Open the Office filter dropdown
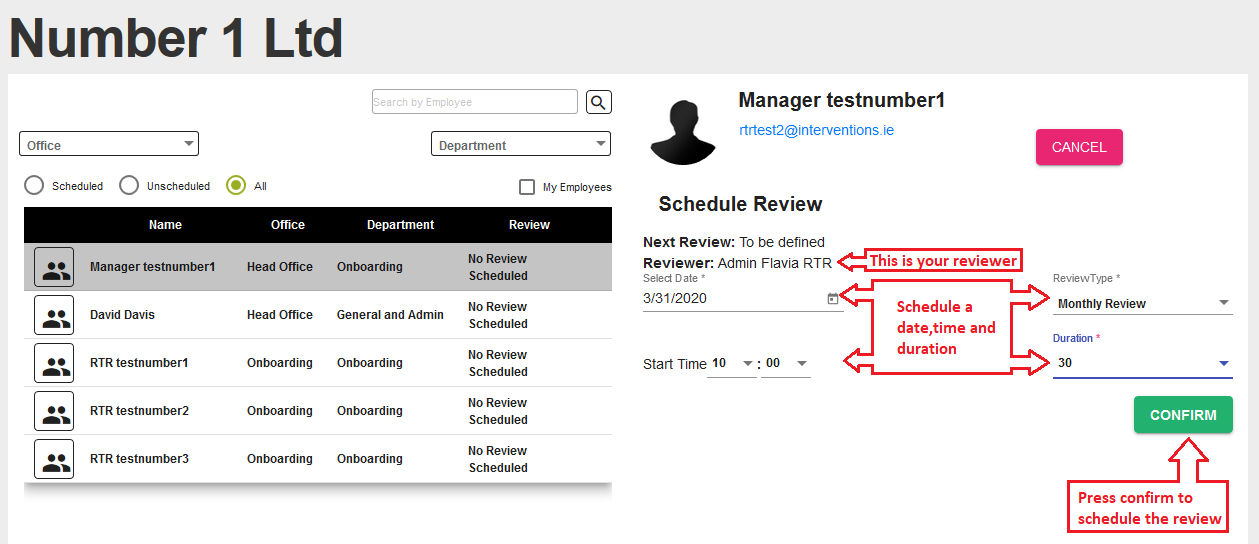The image size is (1259, 544). (x=109, y=145)
